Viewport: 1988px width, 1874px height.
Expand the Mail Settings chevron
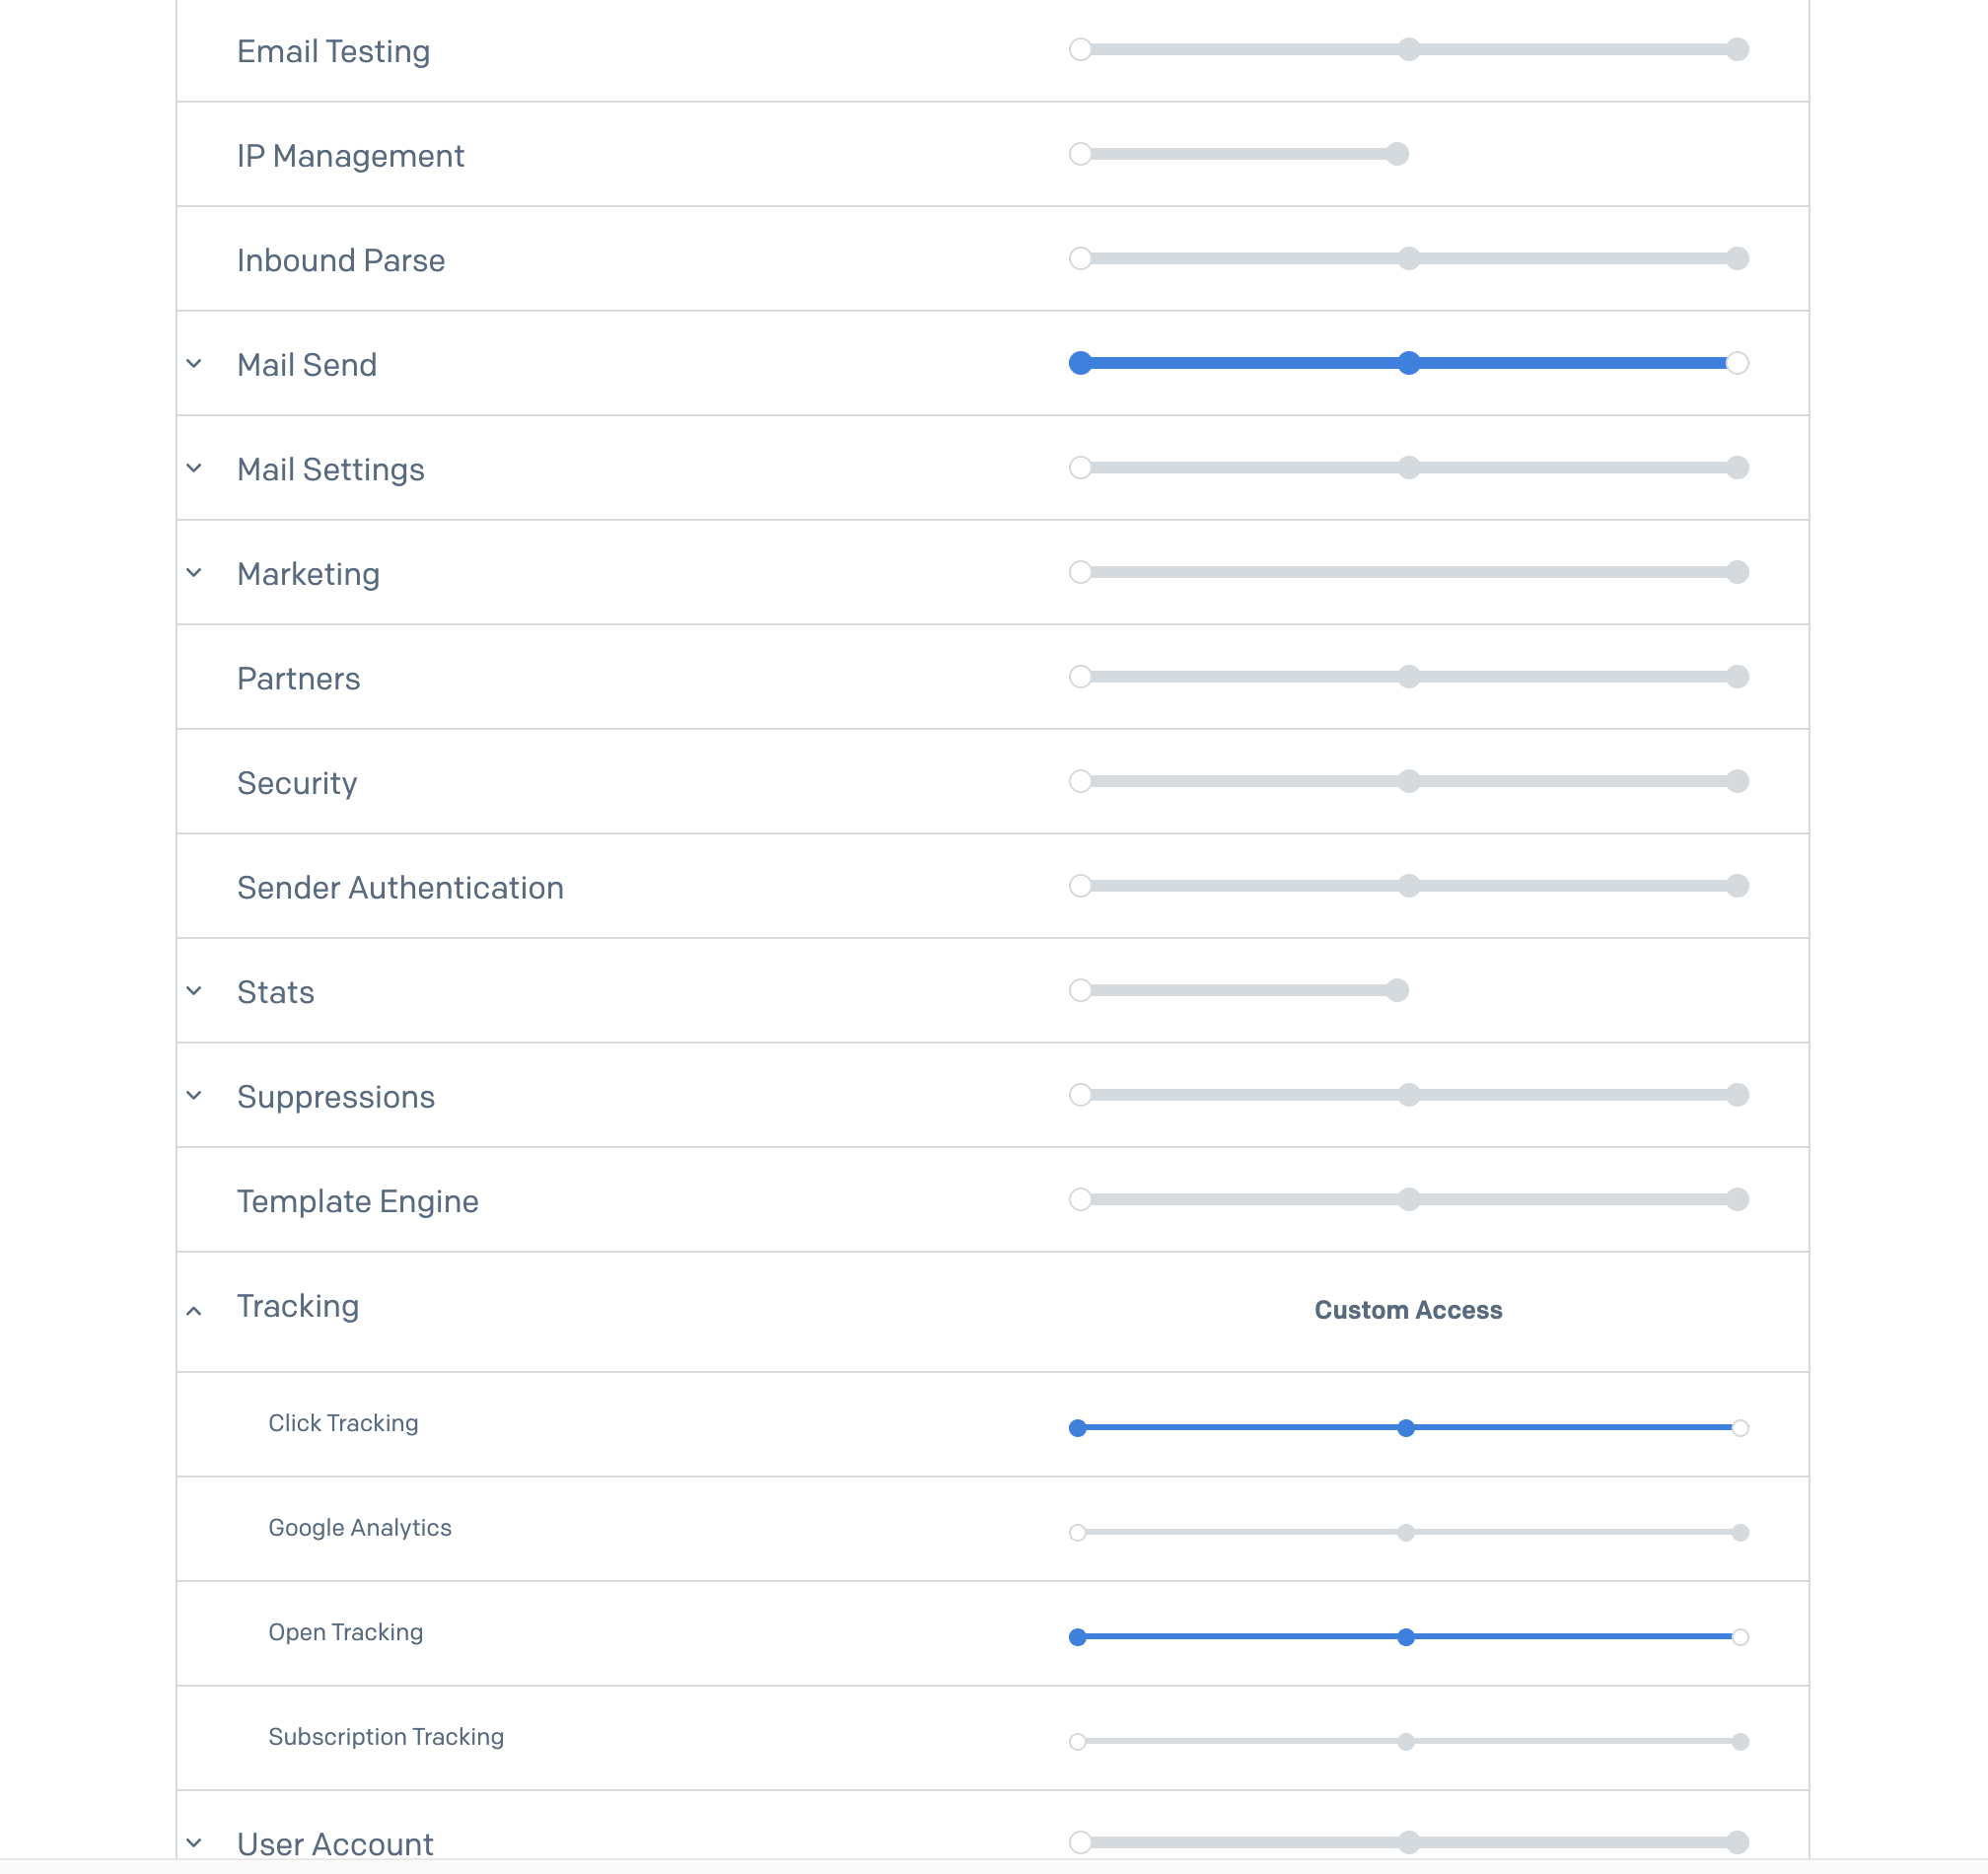coord(194,468)
